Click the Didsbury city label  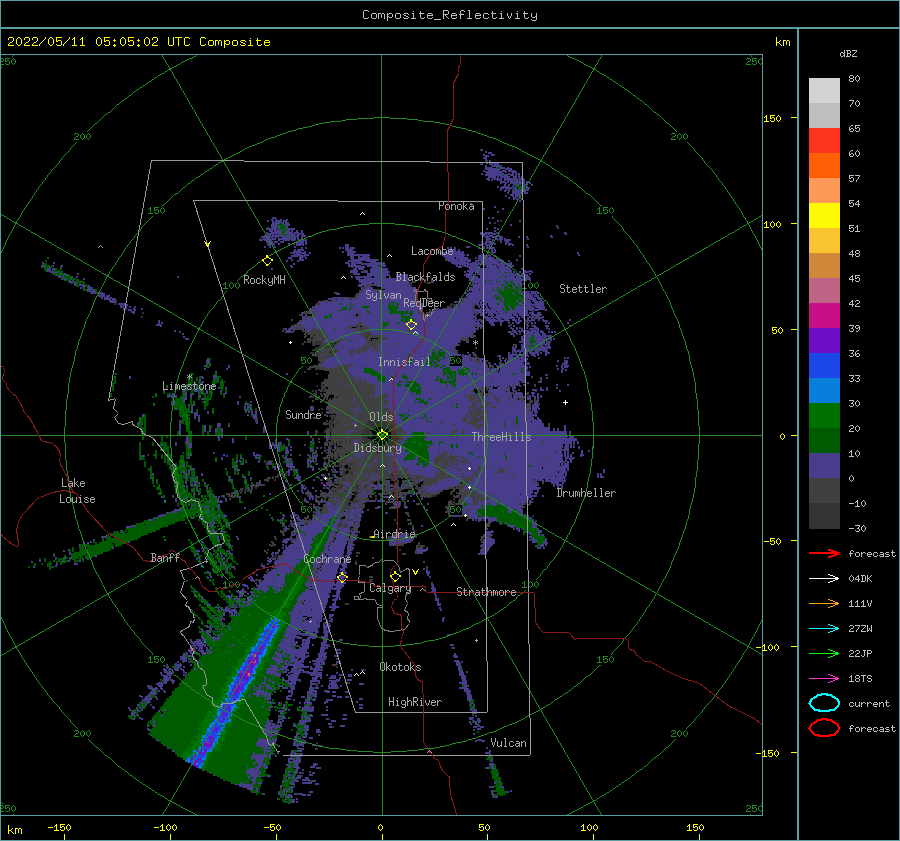click(x=378, y=448)
